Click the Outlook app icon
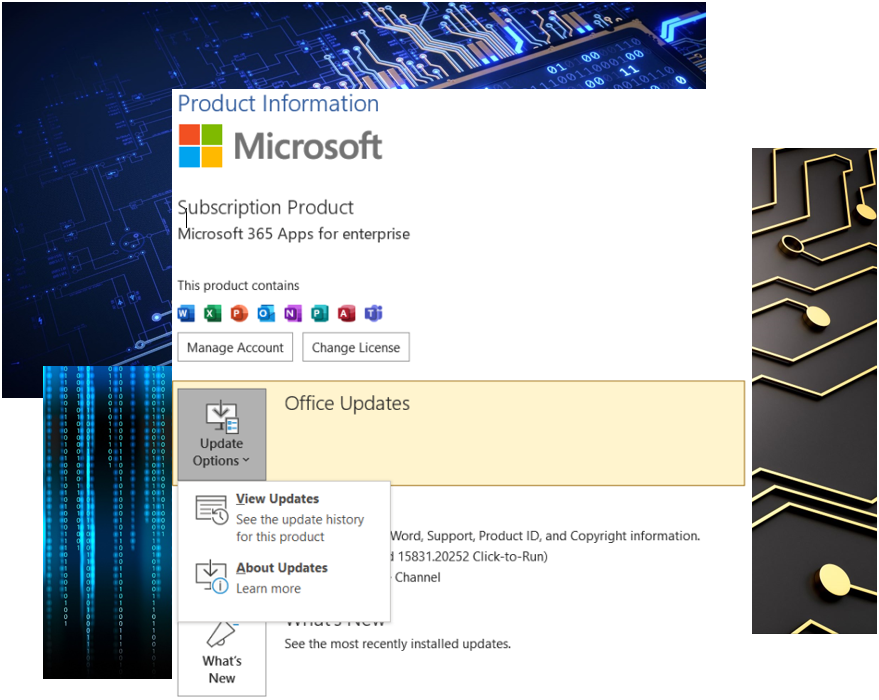 pos(266,313)
